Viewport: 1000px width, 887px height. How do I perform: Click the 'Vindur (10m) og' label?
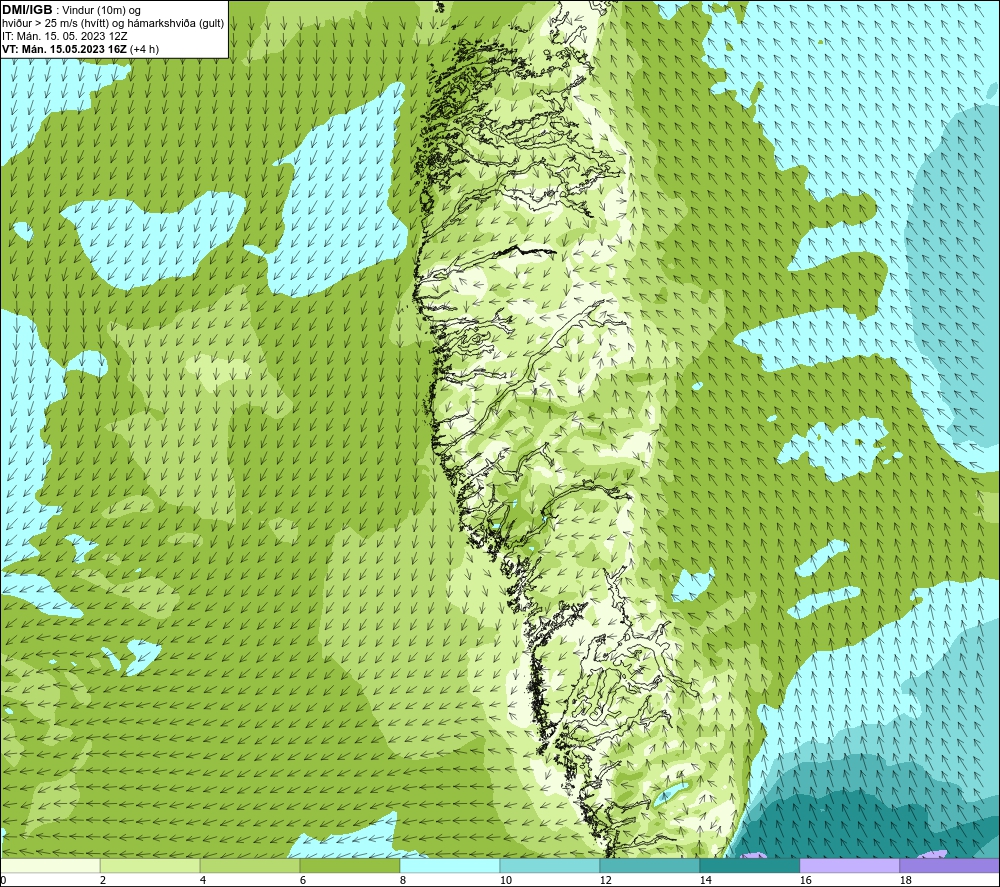click(101, 11)
